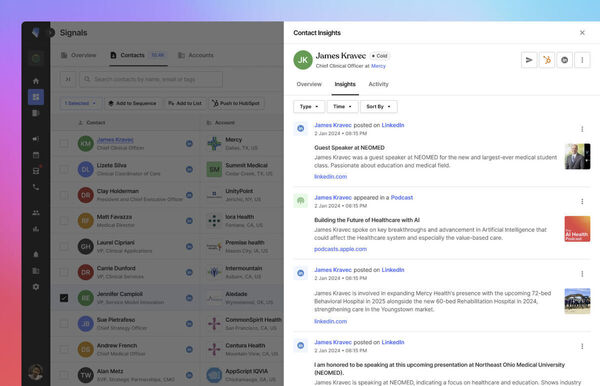Click the Account column header
The height and width of the screenshot is (386, 600).
(221, 123)
